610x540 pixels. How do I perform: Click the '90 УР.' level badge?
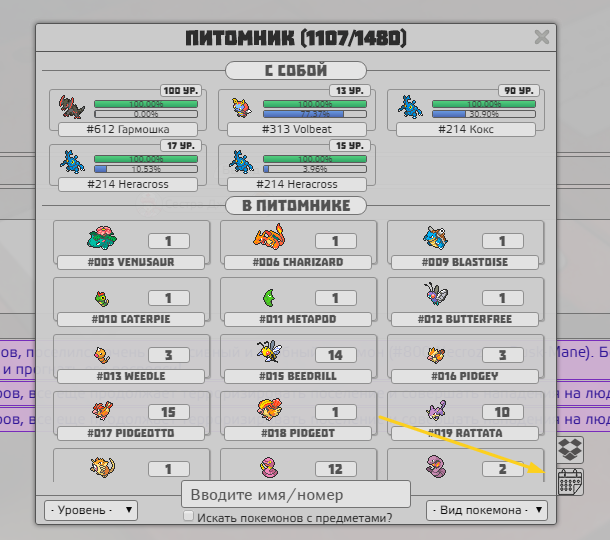(x=519, y=91)
